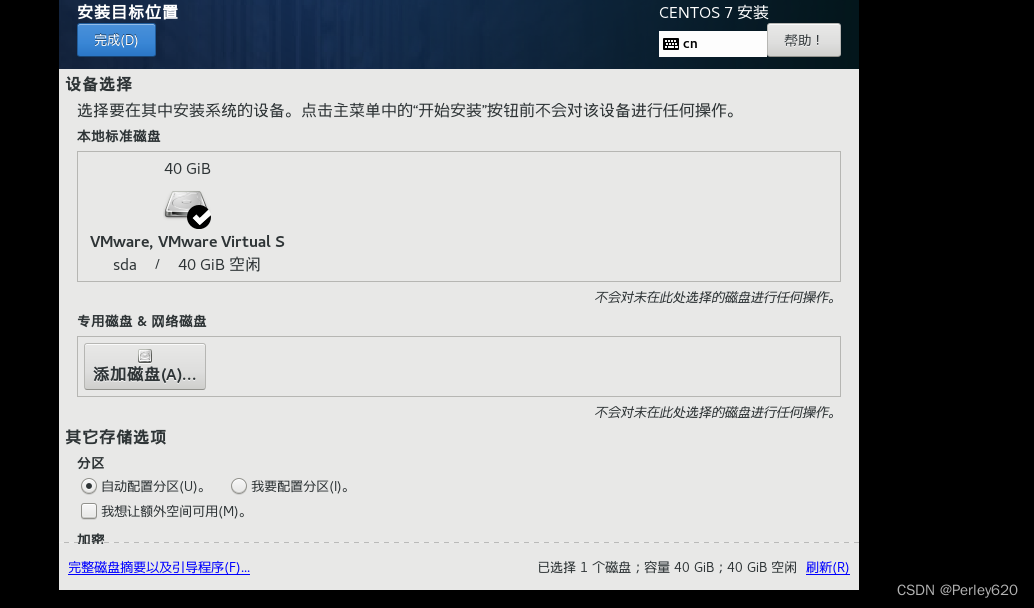
Task: Select the cn keyboard layout field
Action: (x=713, y=44)
